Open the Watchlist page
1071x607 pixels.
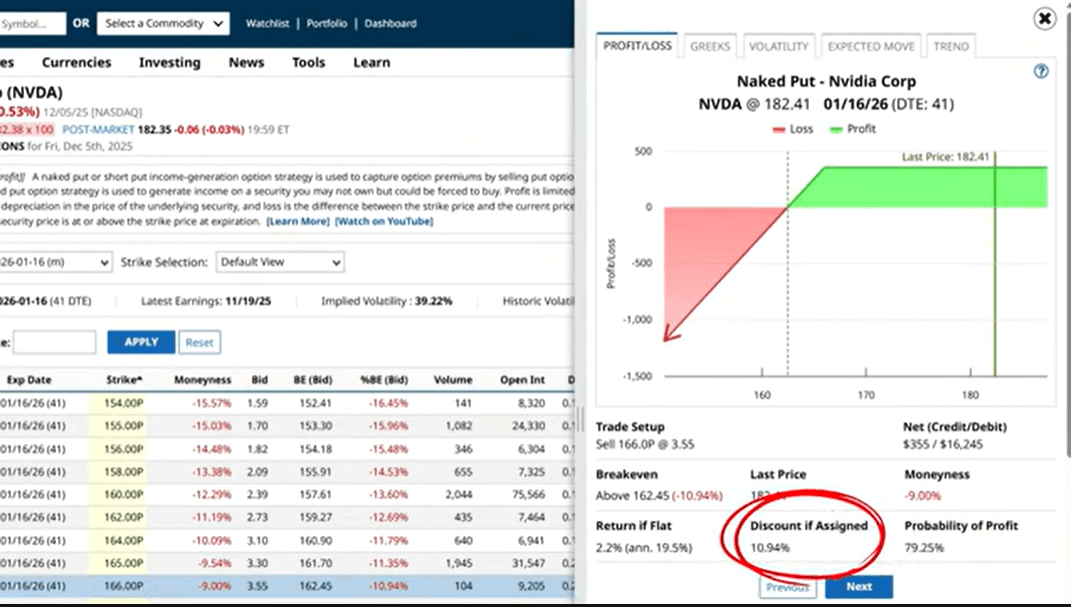pyautogui.click(x=267, y=23)
